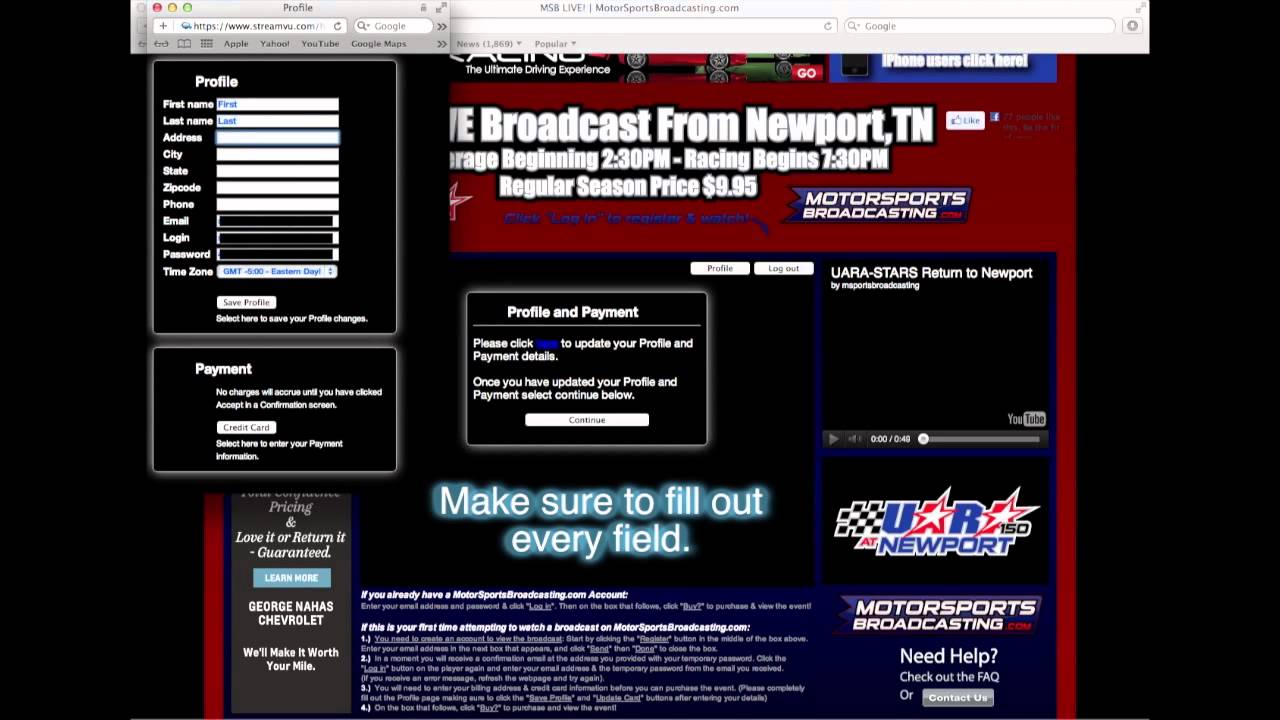Click the Facebook Like button
1280x720 pixels.
pos(965,121)
